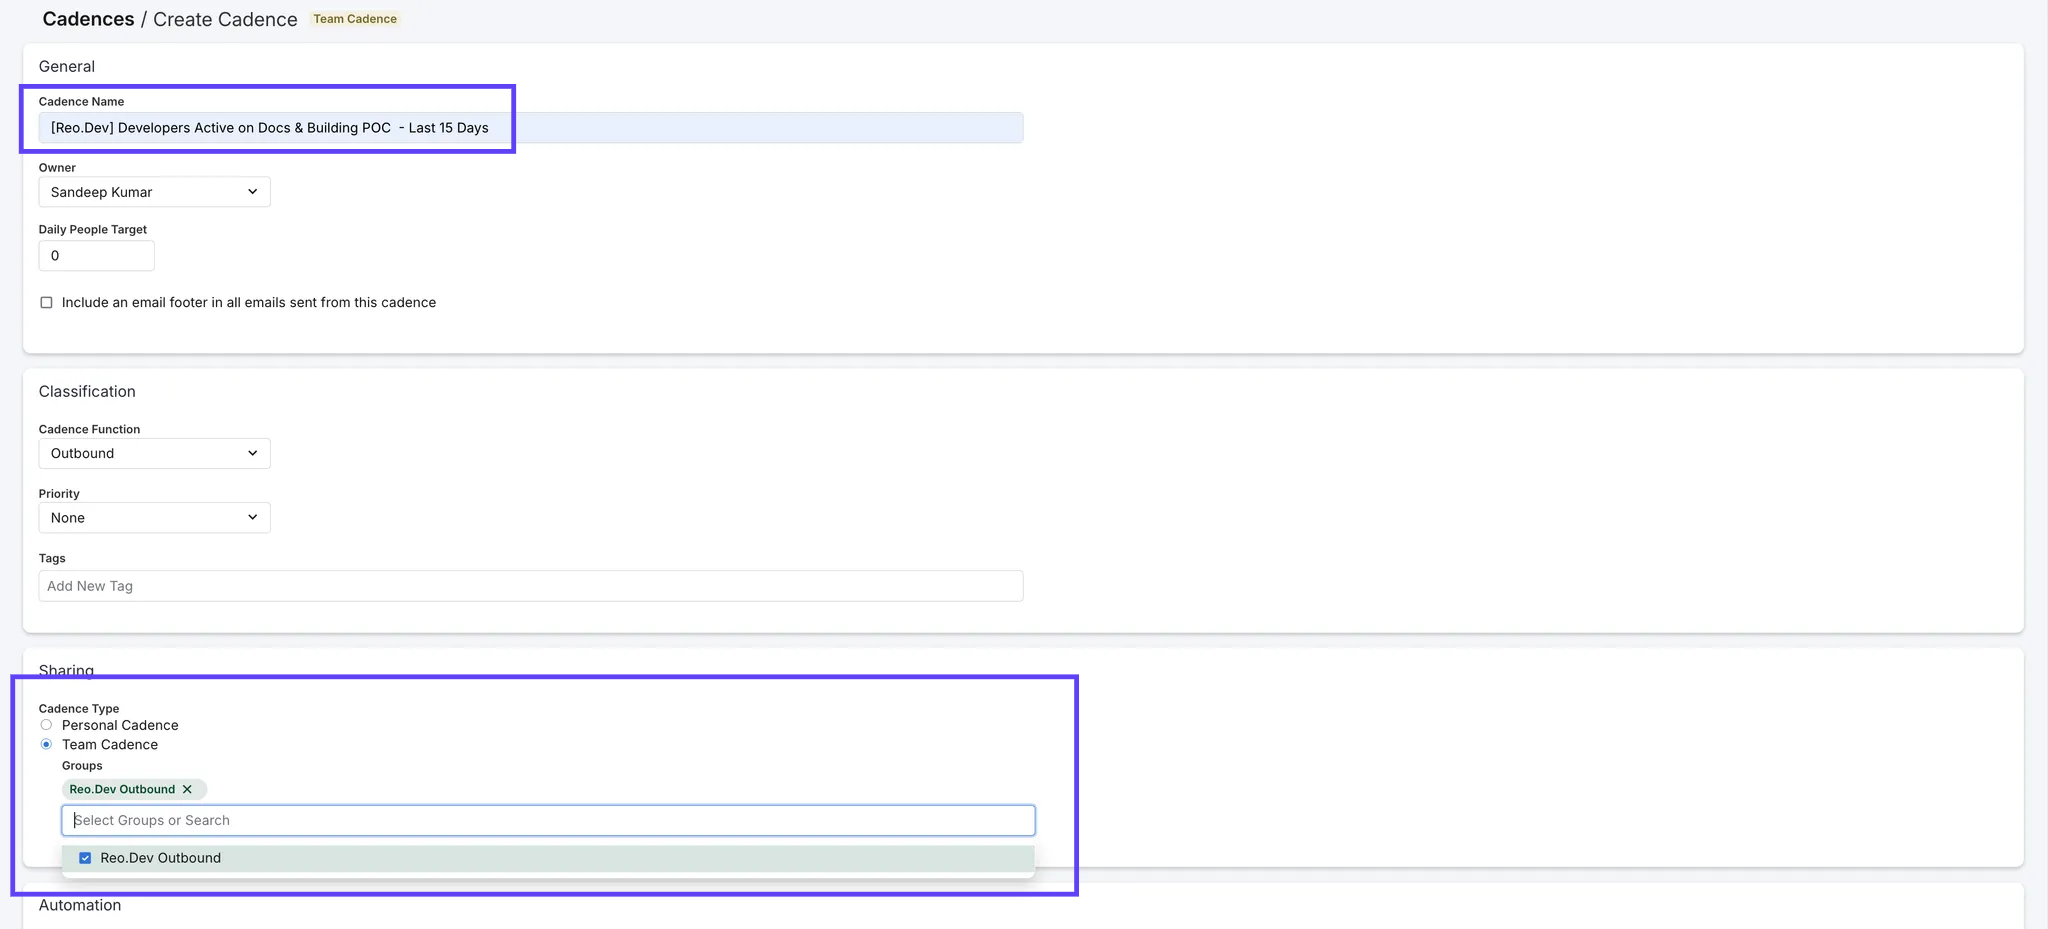Uncheck Reo.Dev Outbound in groups list
Screen dimensions: 2048x929
coord(85,858)
